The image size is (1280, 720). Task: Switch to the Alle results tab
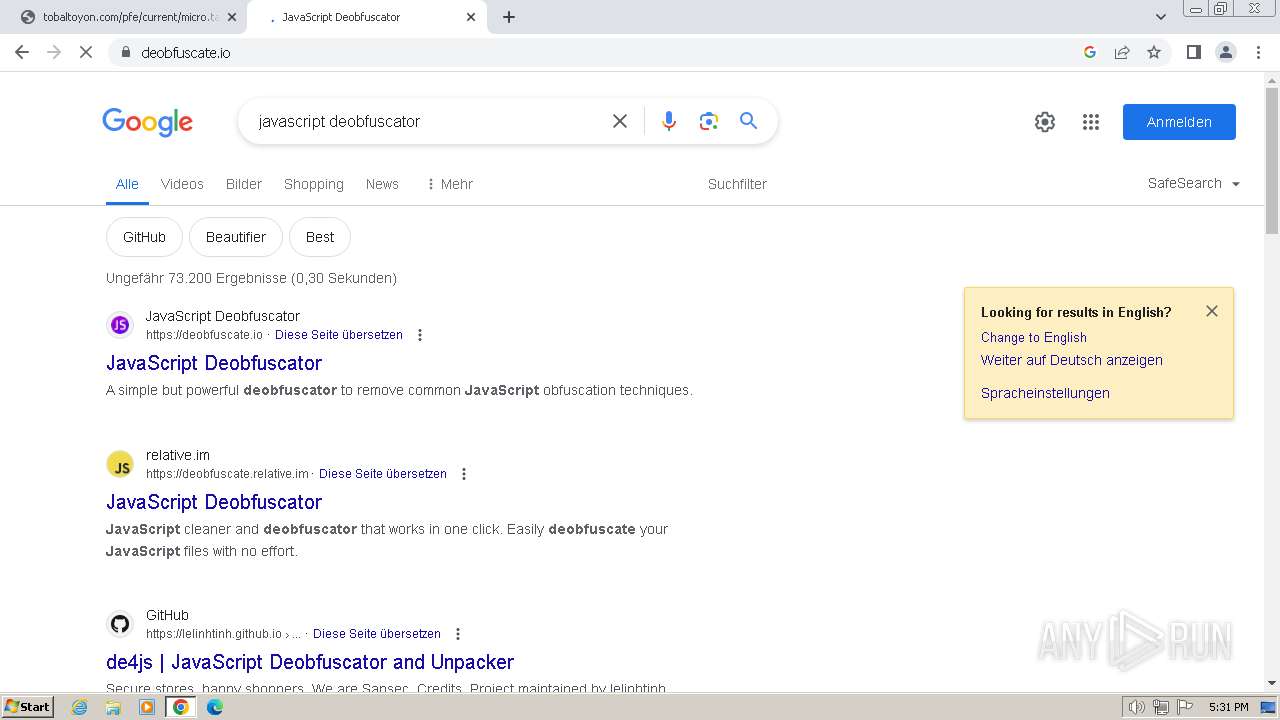click(x=127, y=184)
